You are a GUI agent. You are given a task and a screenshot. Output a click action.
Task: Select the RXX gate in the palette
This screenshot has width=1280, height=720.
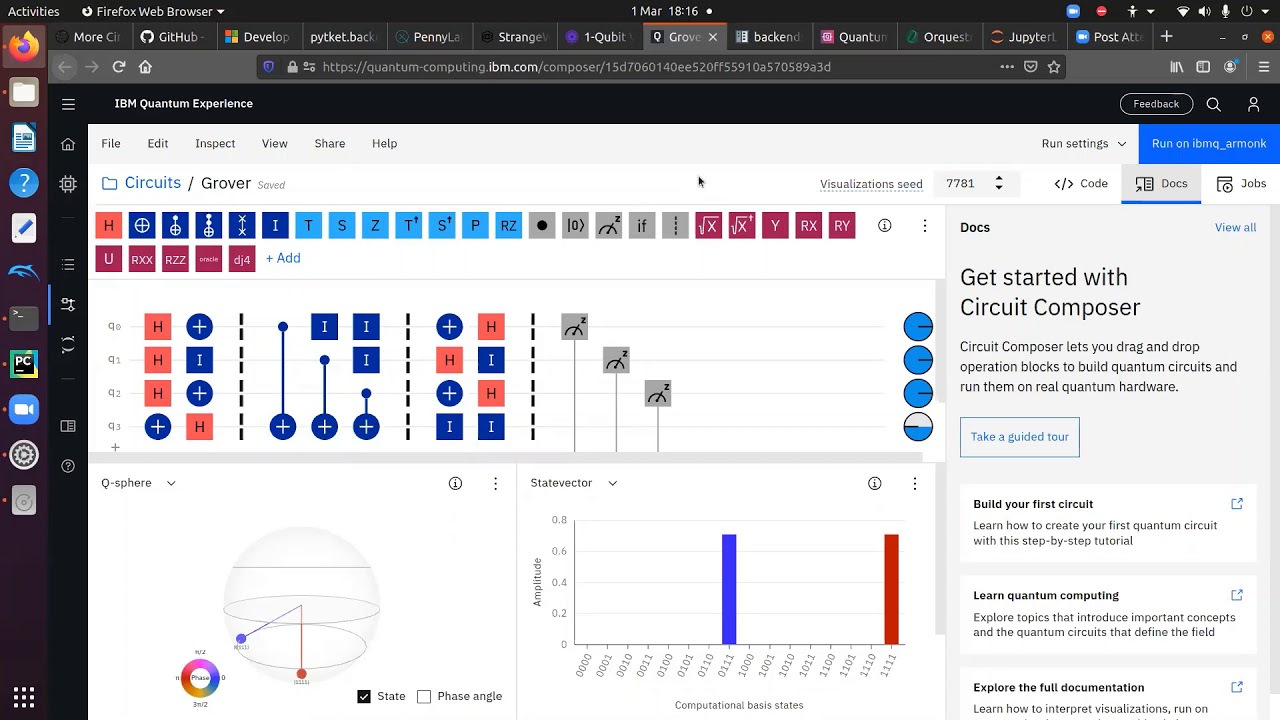pos(142,259)
